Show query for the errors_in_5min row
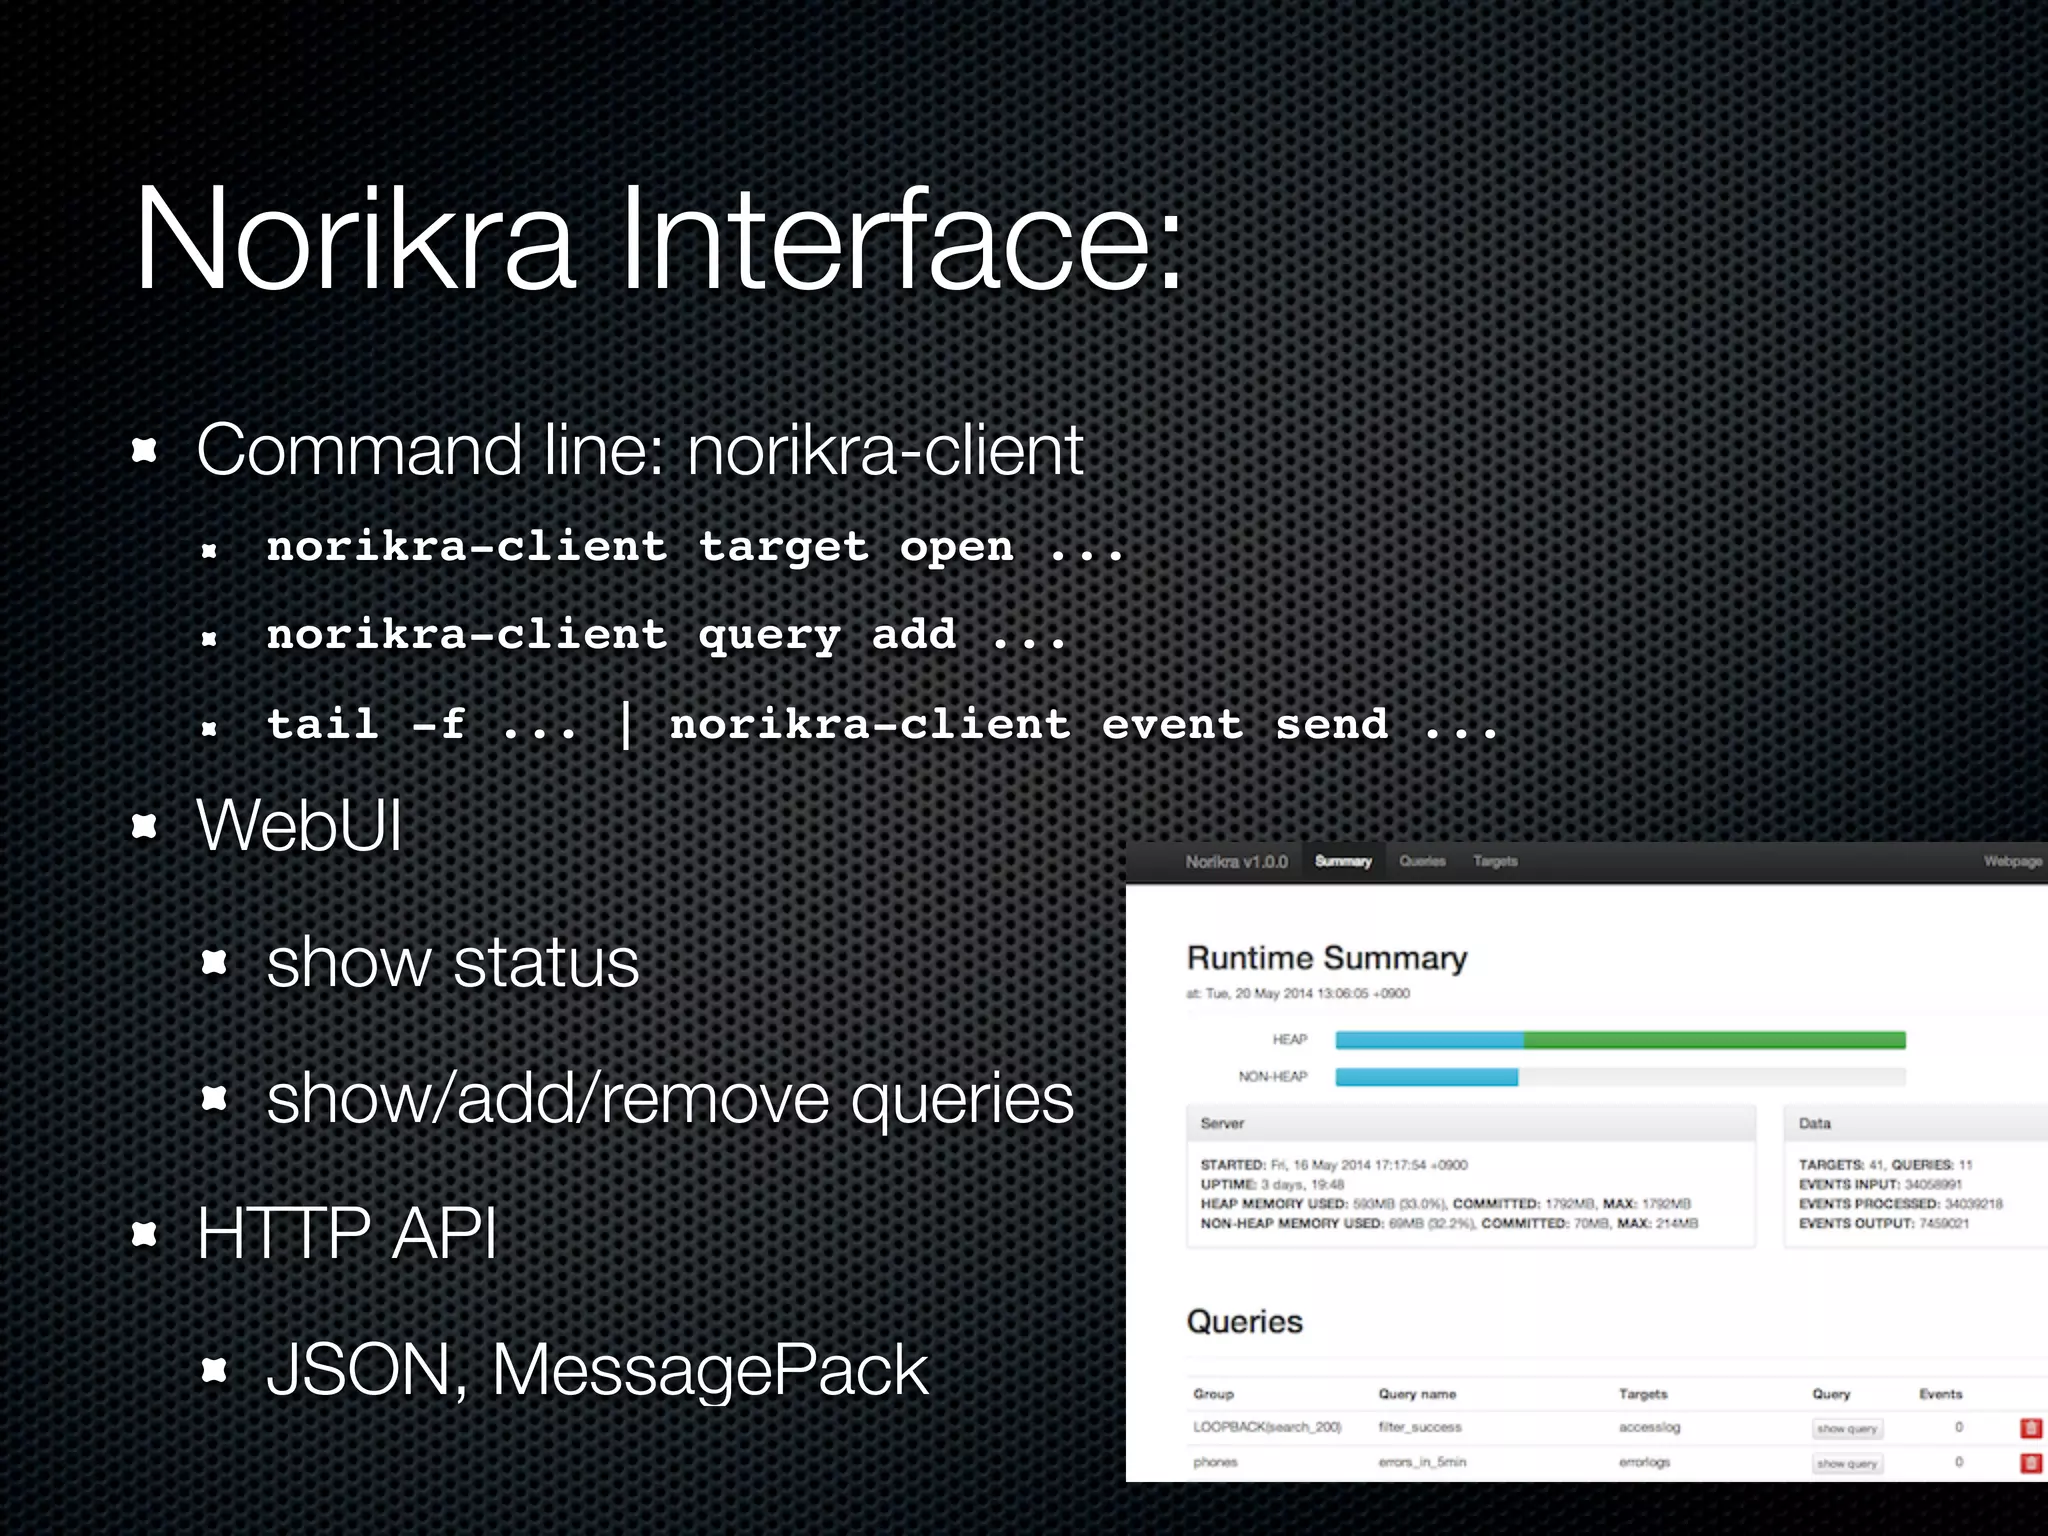The image size is (2048, 1536). (x=1847, y=1464)
